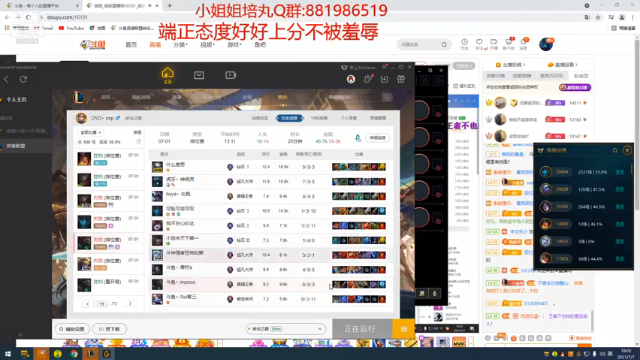Go to next page of match list

(x=130, y=304)
